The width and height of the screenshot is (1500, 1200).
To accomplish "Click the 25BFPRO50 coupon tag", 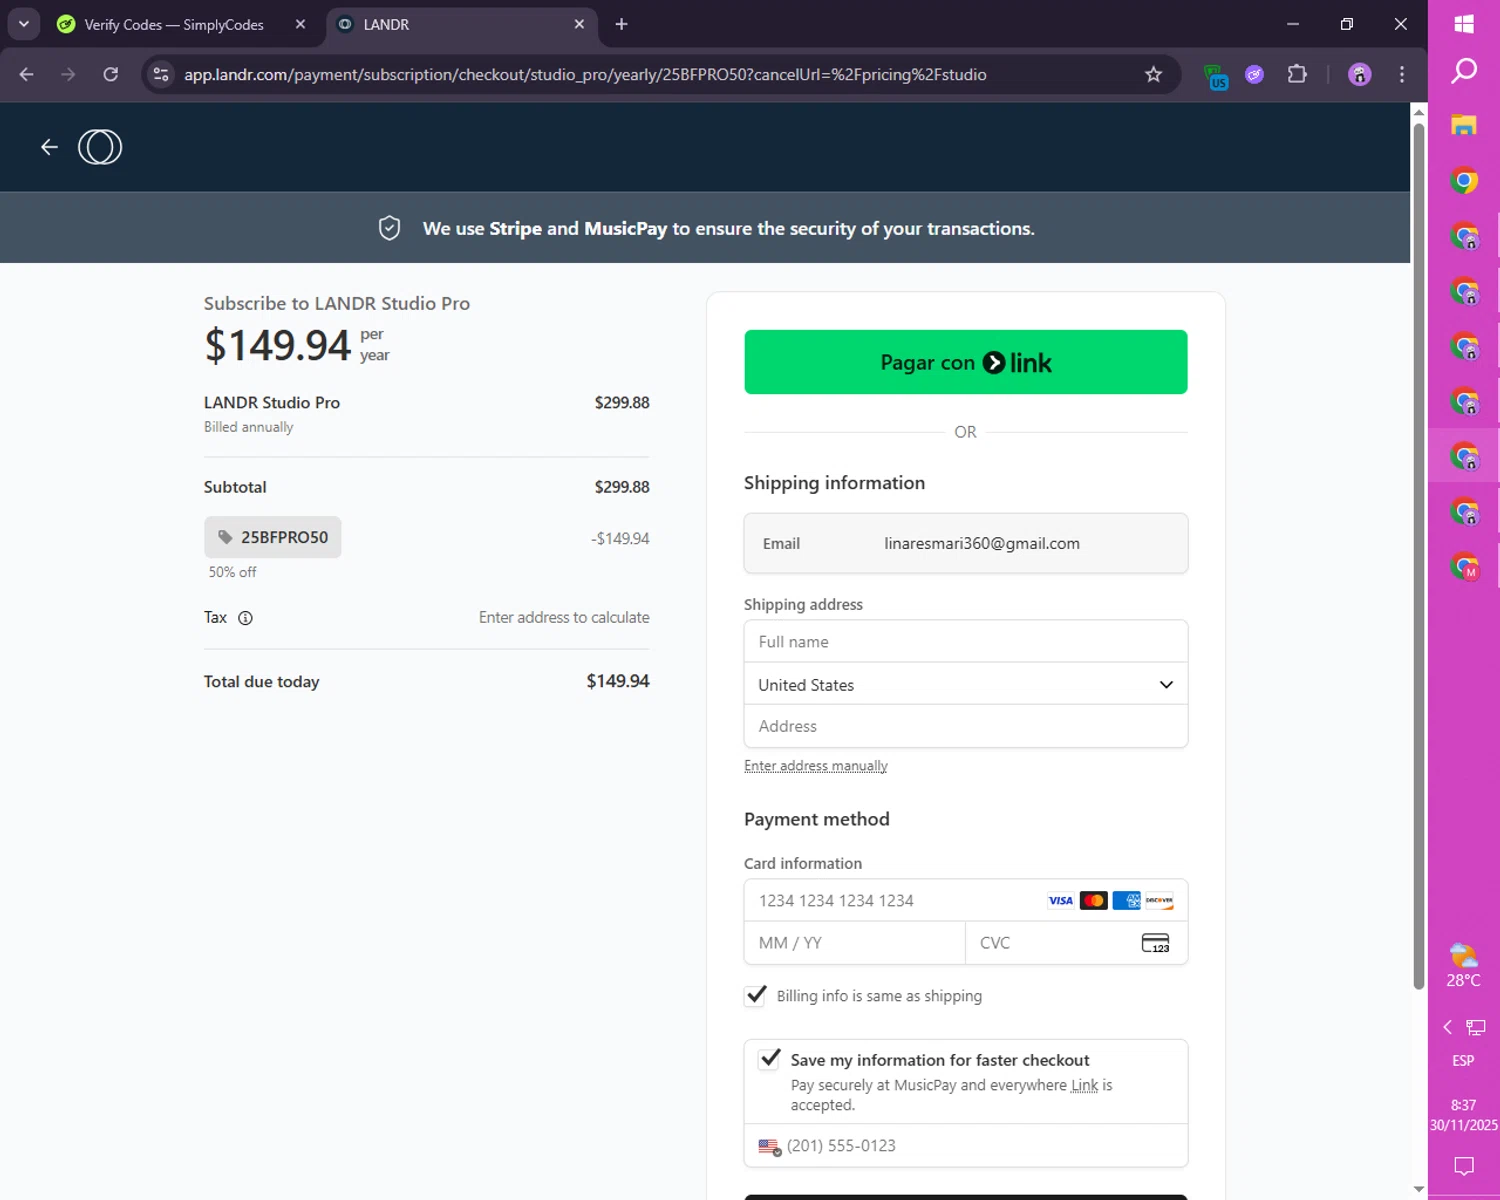I will (273, 537).
